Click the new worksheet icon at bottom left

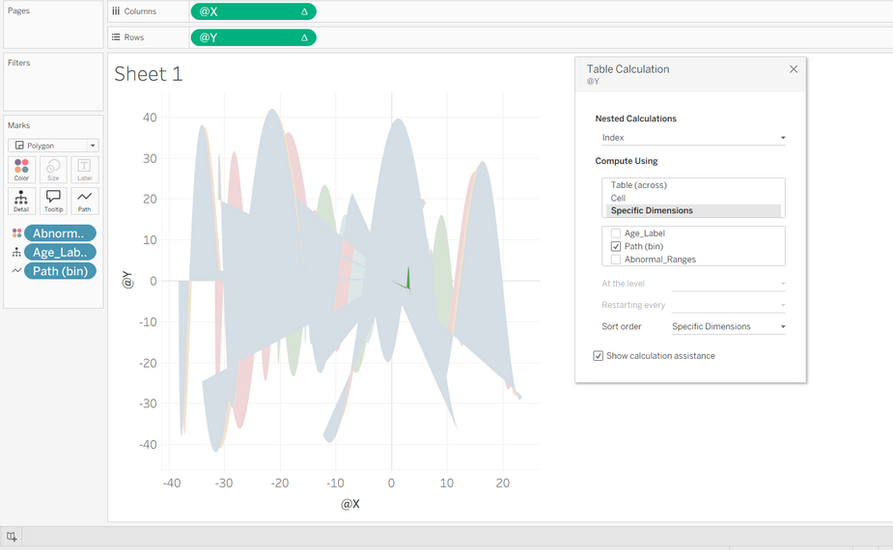point(11,536)
